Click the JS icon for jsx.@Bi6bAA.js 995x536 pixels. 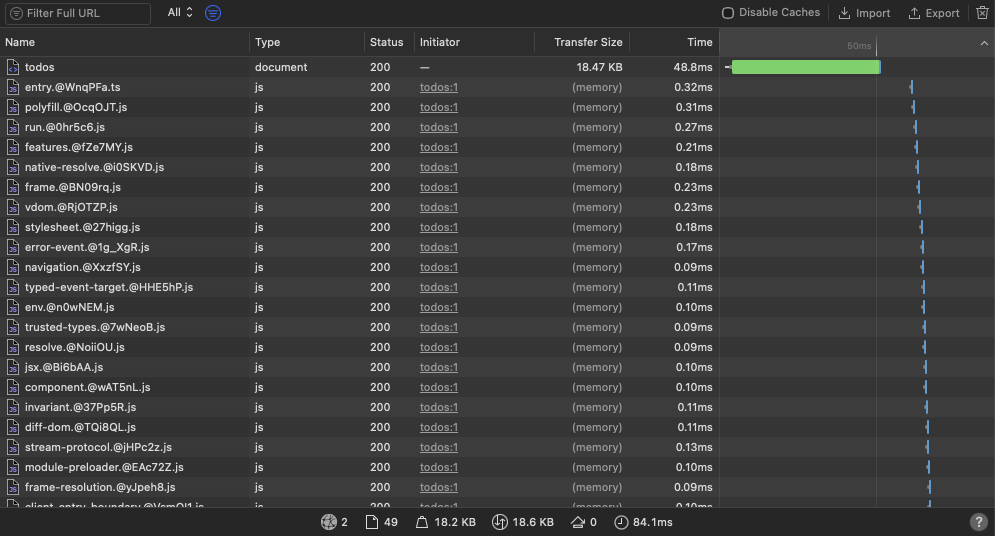pyautogui.click(x=13, y=367)
